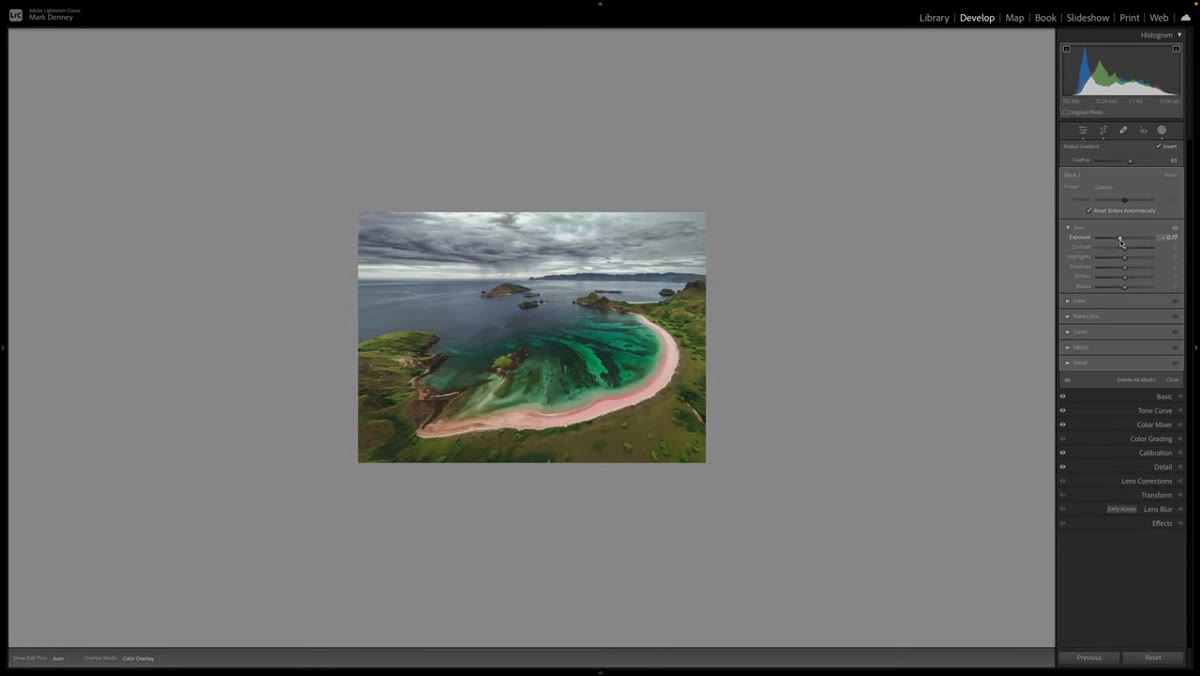Toggle all masks eye beside Delete All Masks
The image size is (1200, 676).
tap(1067, 380)
